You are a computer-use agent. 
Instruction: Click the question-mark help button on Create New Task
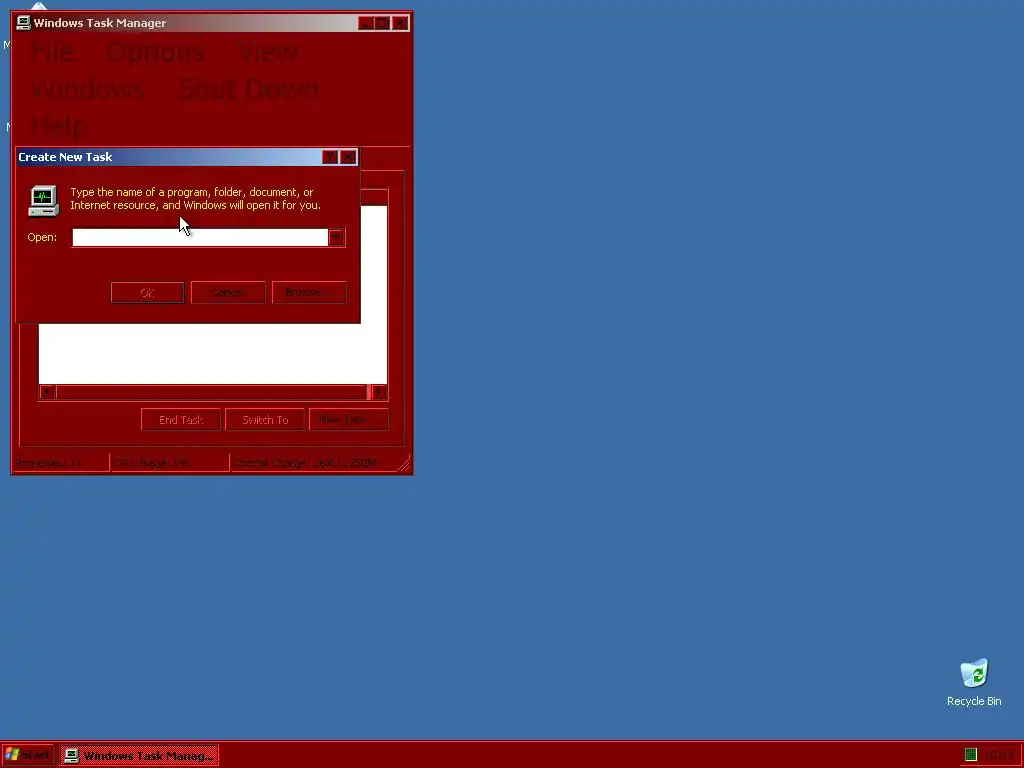point(330,157)
